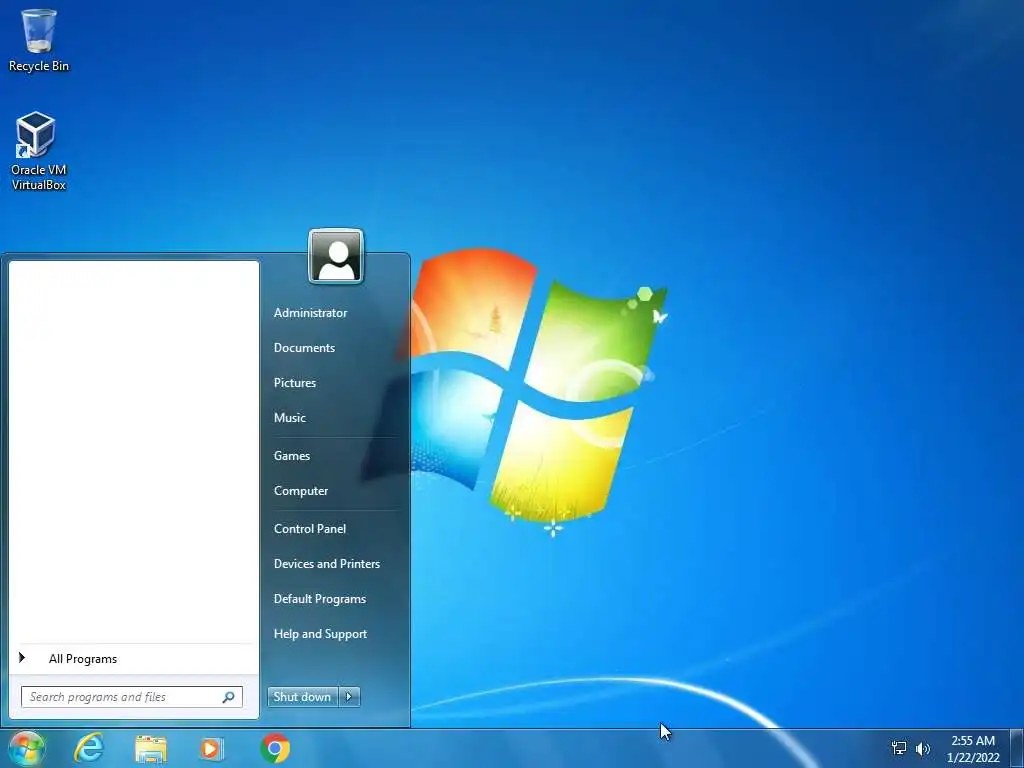The image size is (1024, 768).
Task: Select the Oracle VM VirtualBox shortcut
Action: click(38, 151)
